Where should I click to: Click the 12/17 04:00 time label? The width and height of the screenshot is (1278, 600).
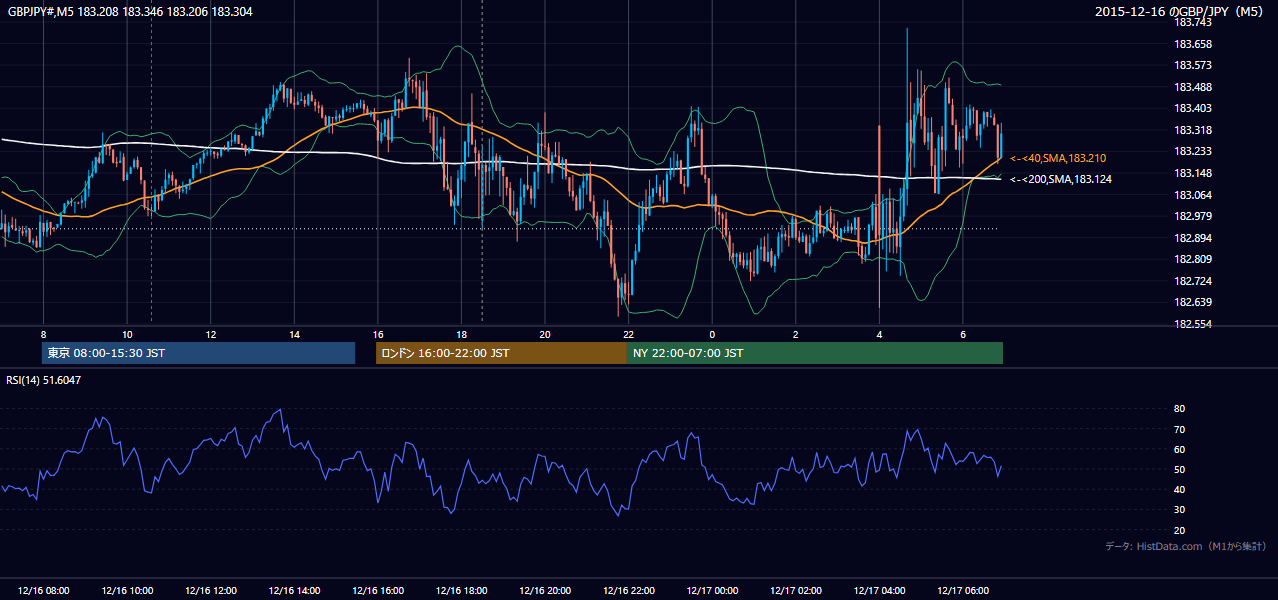(879, 591)
